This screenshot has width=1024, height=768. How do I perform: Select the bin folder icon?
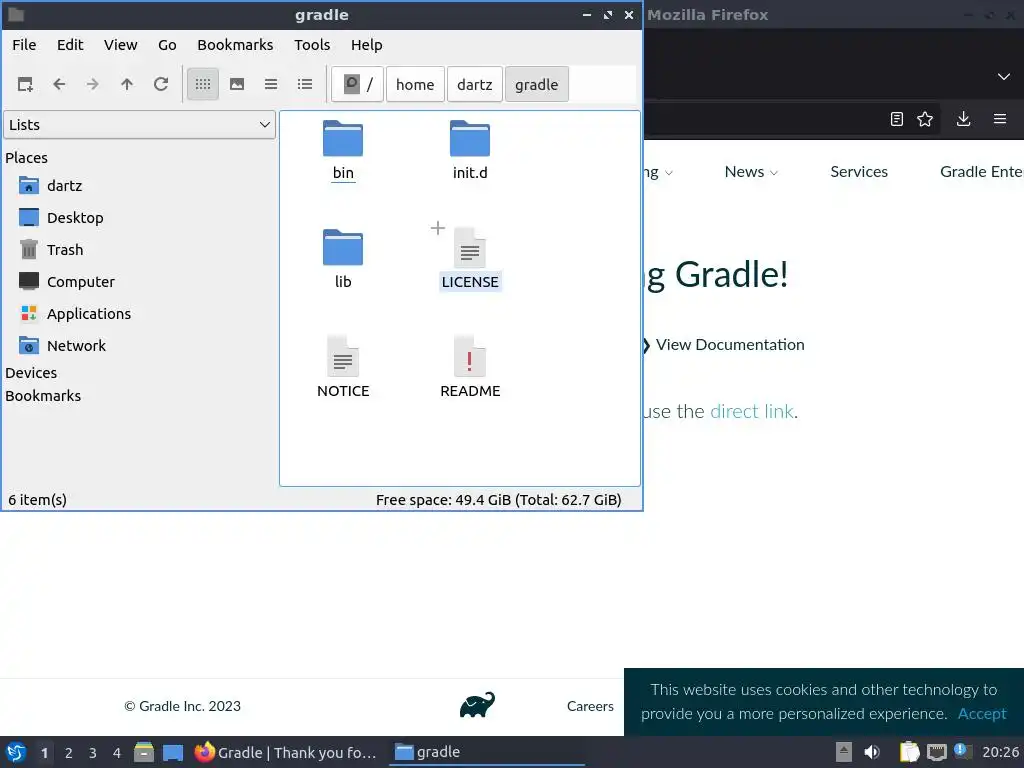point(343,138)
